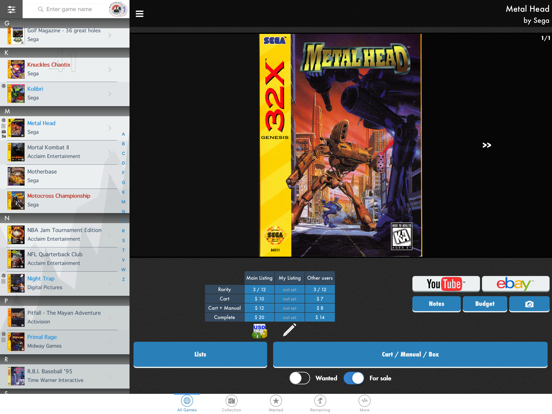The height and width of the screenshot is (414, 552).
Task: Search this game on eBay
Action: pyautogui.click(x=515, y=284)
